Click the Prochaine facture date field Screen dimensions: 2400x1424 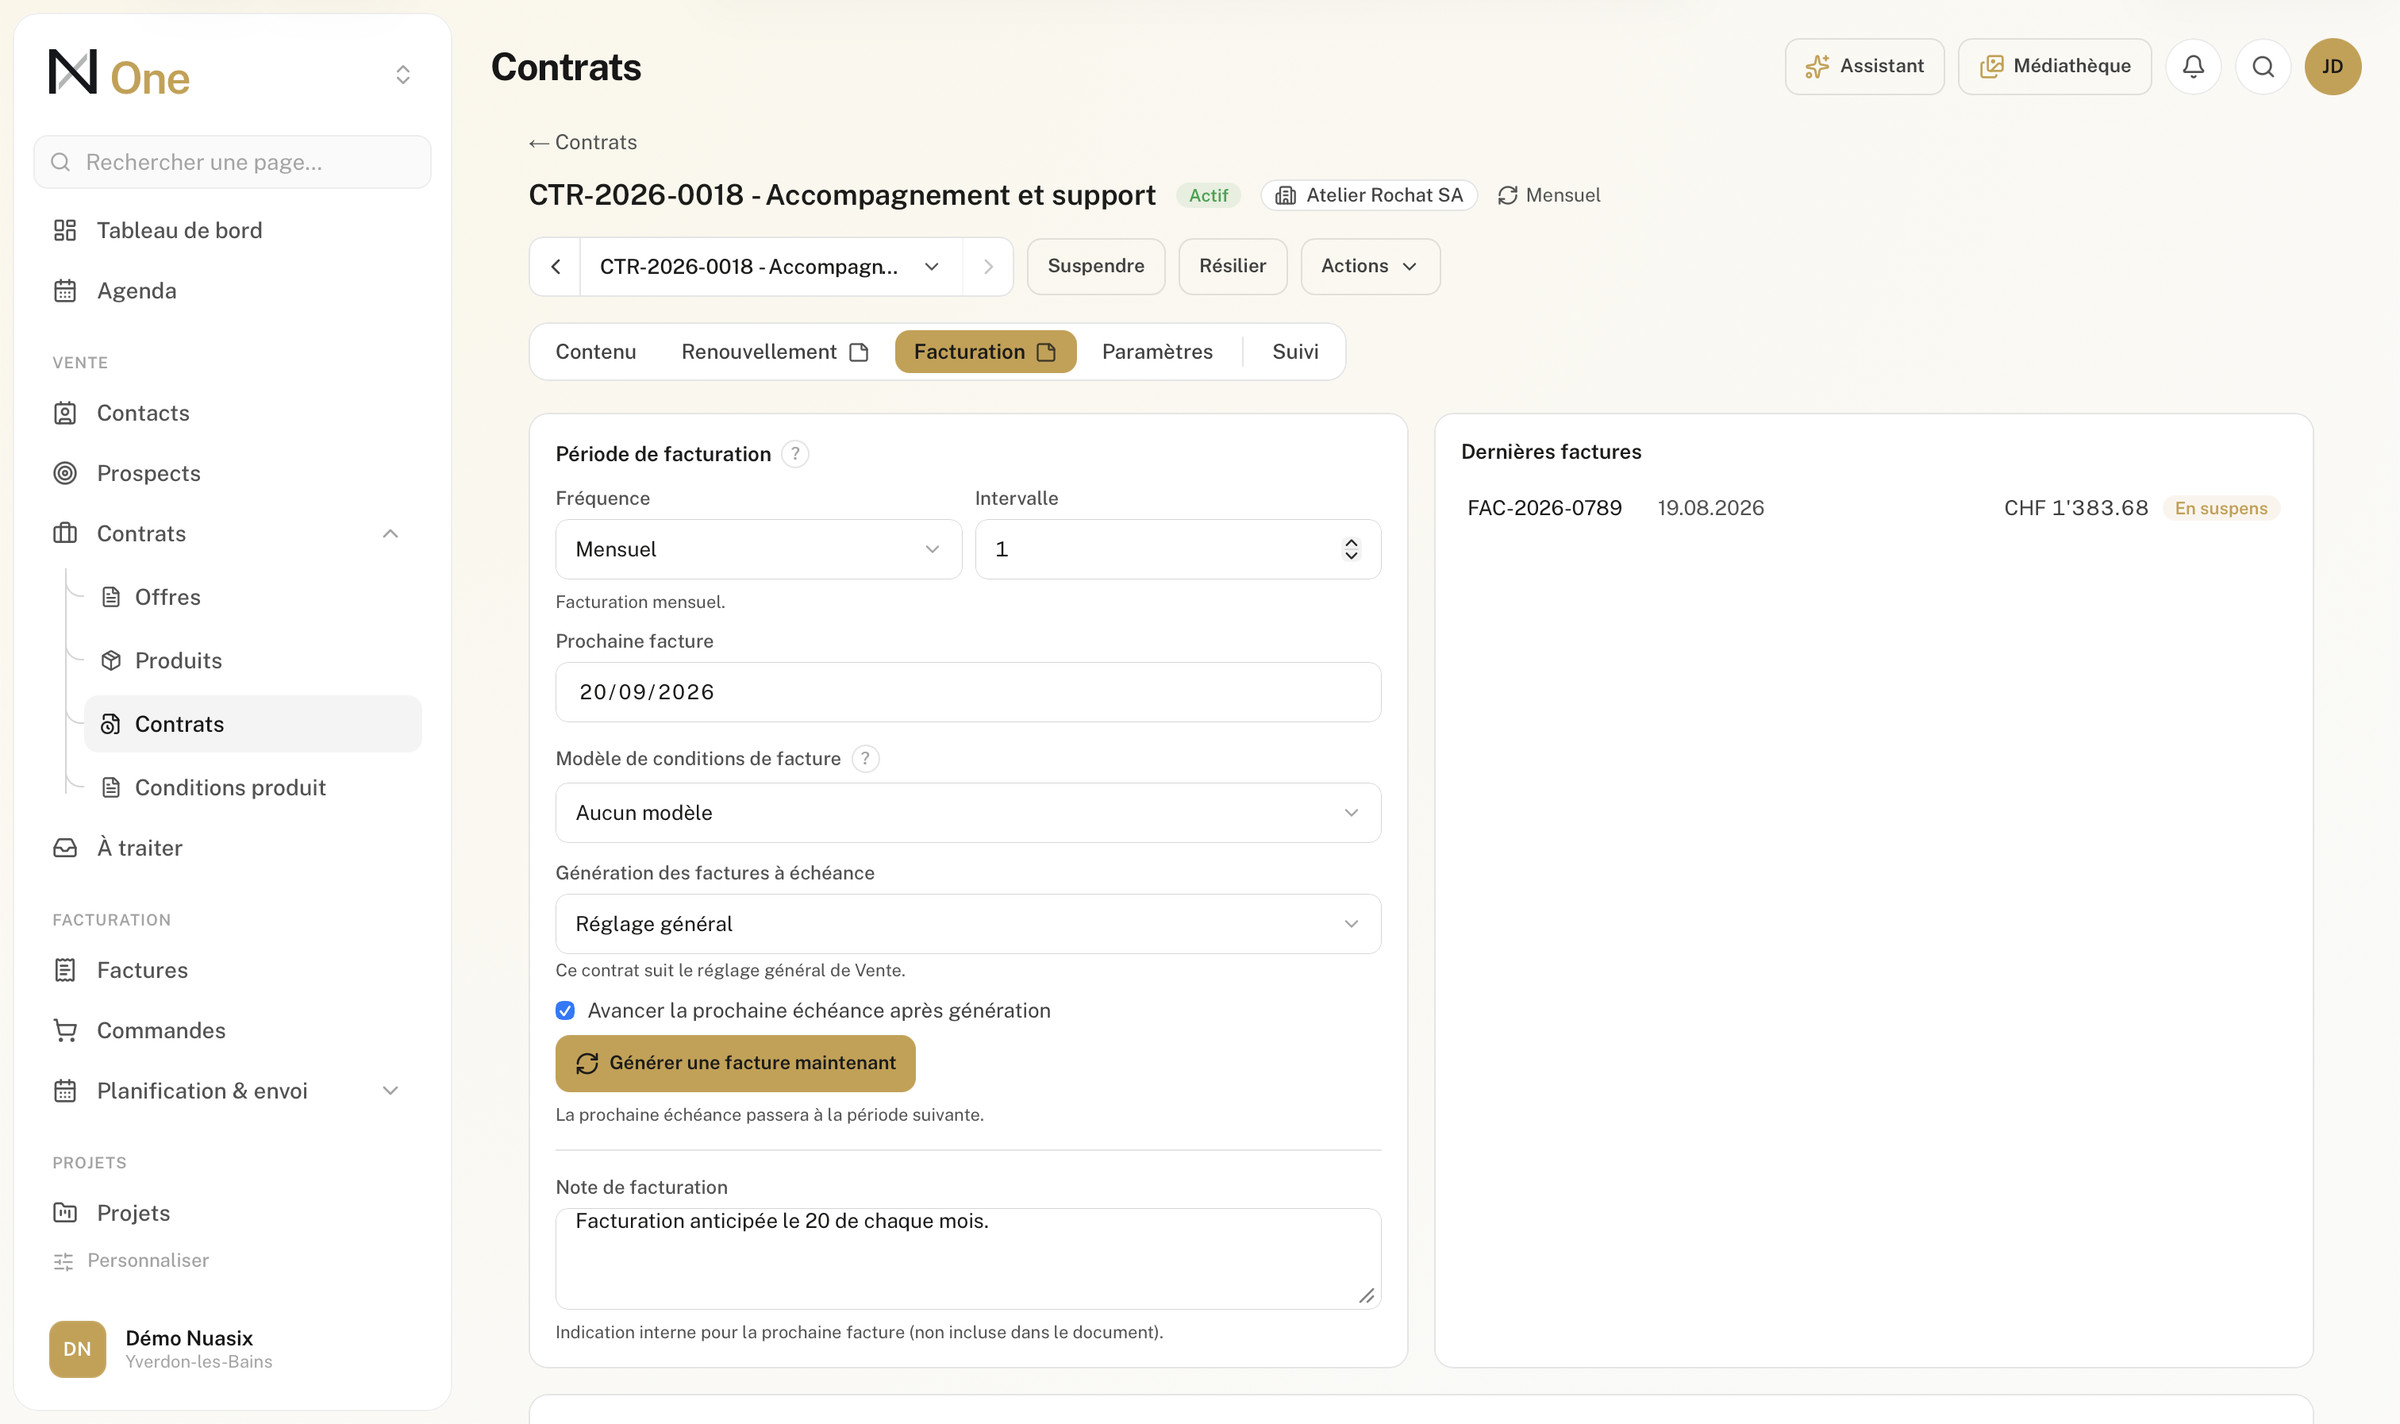968,692
